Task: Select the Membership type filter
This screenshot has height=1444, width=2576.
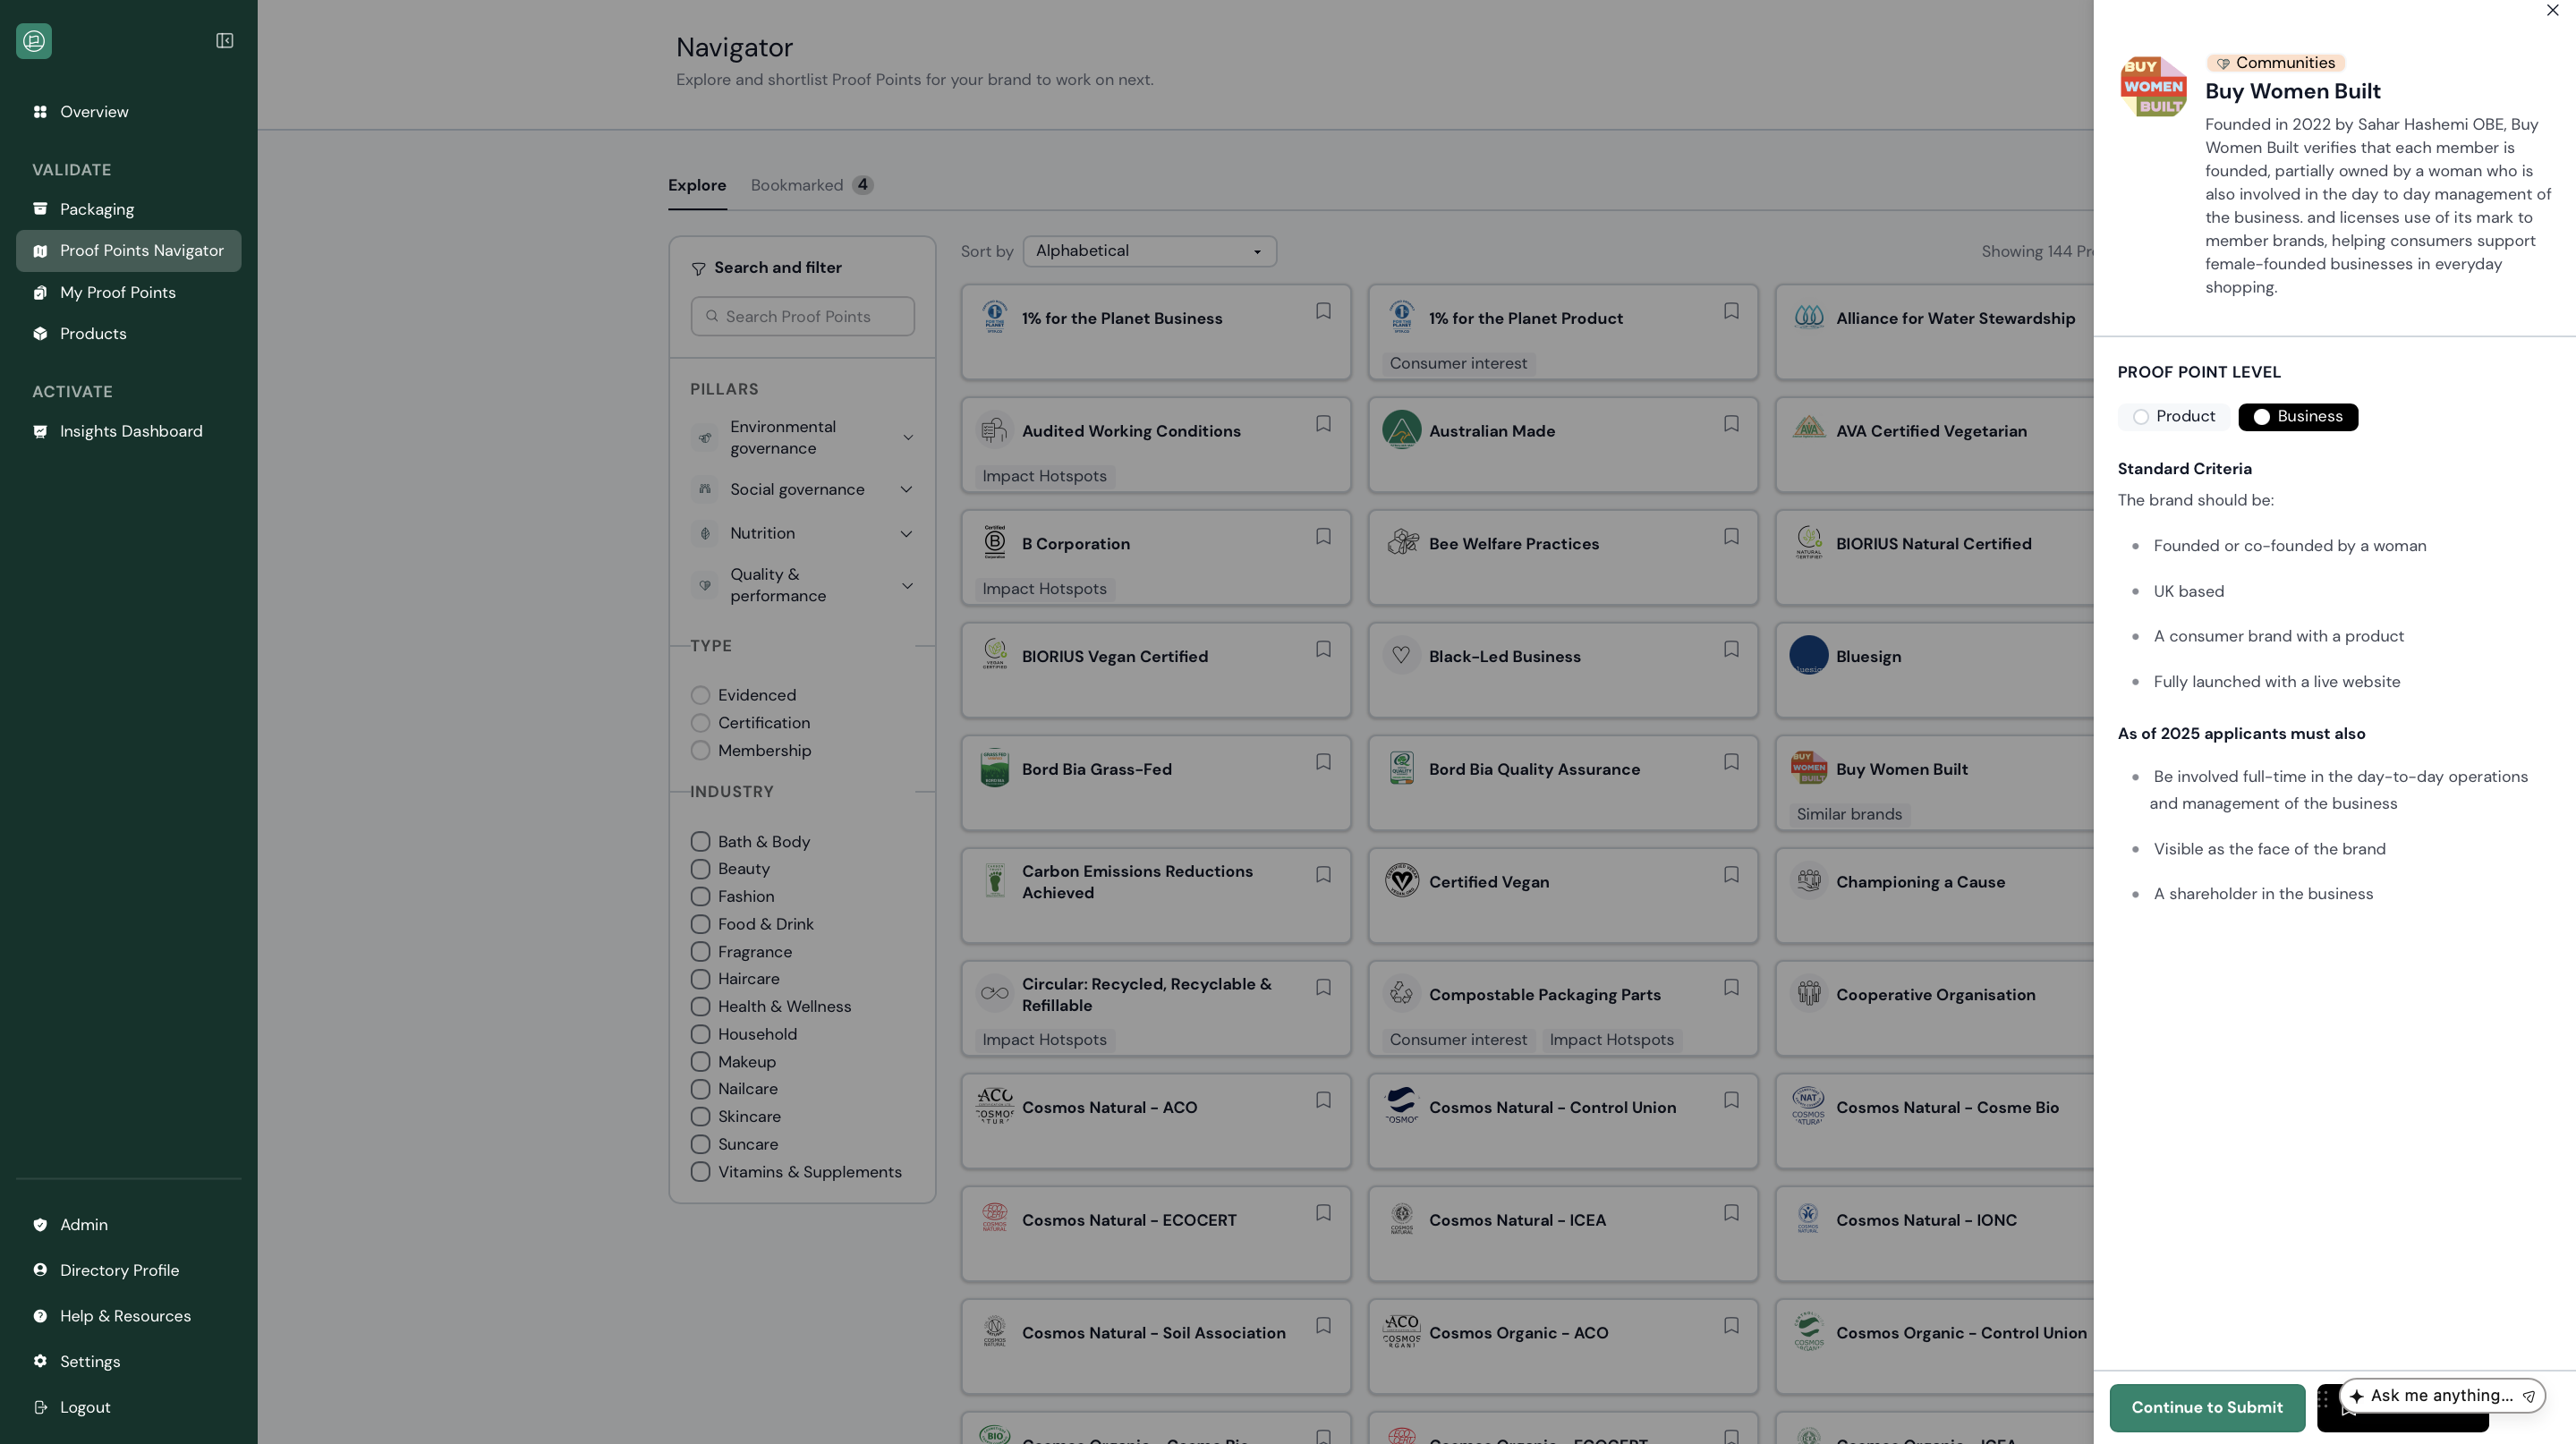Action: tap(700, 751)
